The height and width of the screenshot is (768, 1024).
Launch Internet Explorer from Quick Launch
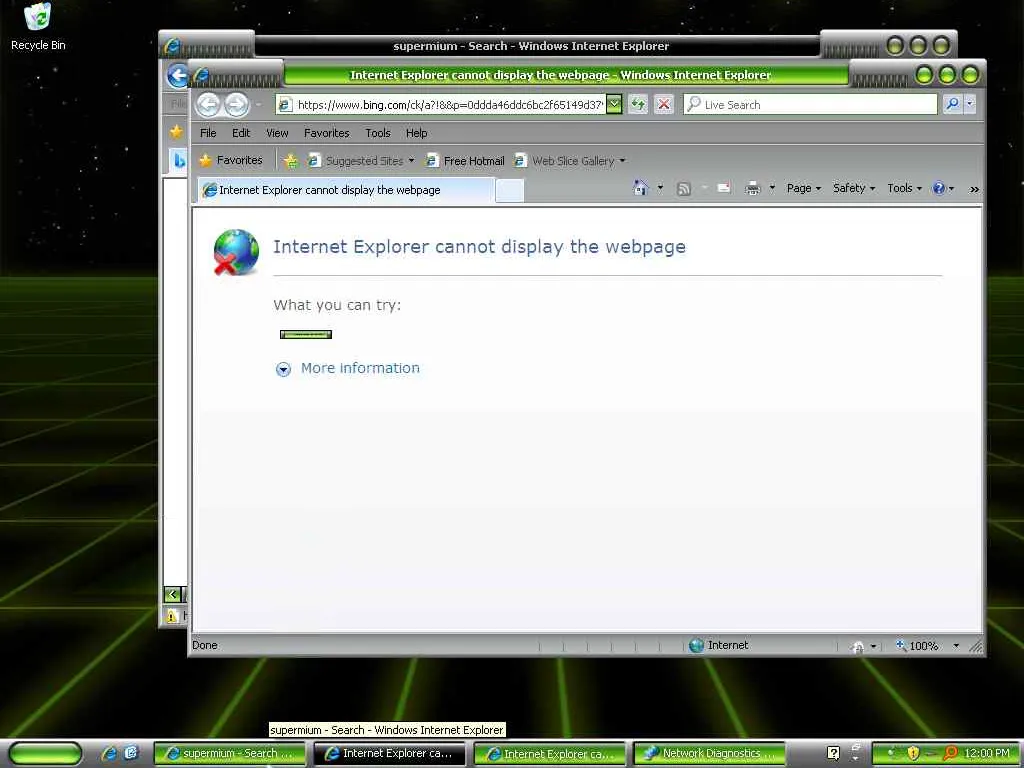pos(108,753)
